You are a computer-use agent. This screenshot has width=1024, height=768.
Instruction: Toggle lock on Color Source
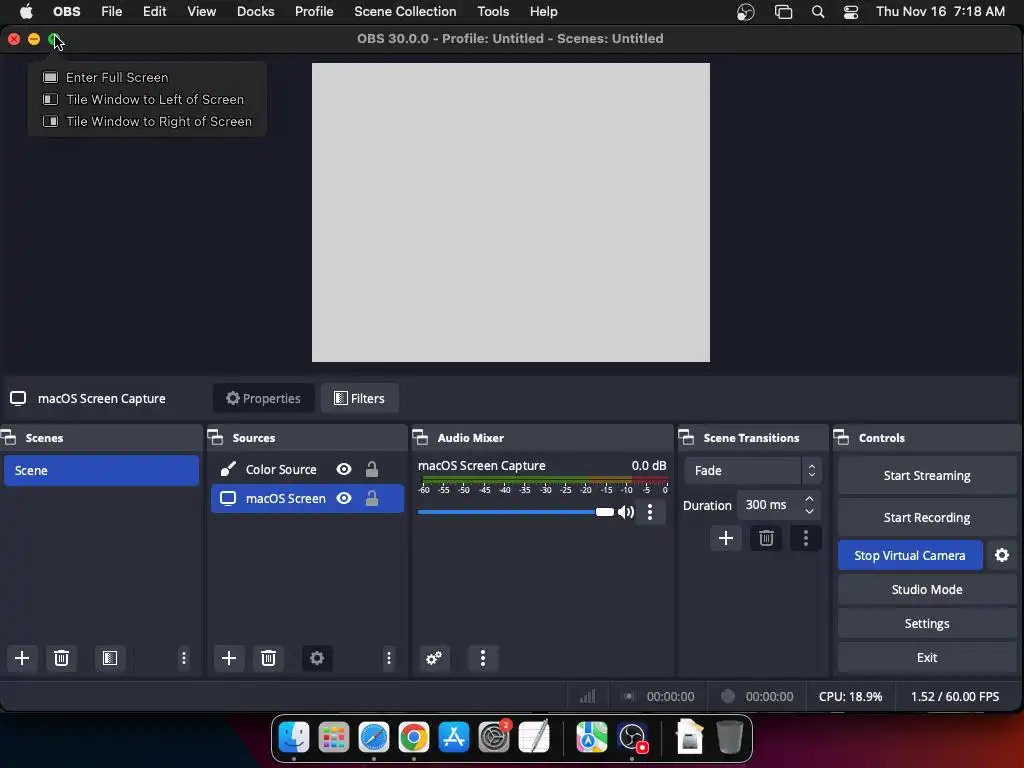(x=372, y=470)
